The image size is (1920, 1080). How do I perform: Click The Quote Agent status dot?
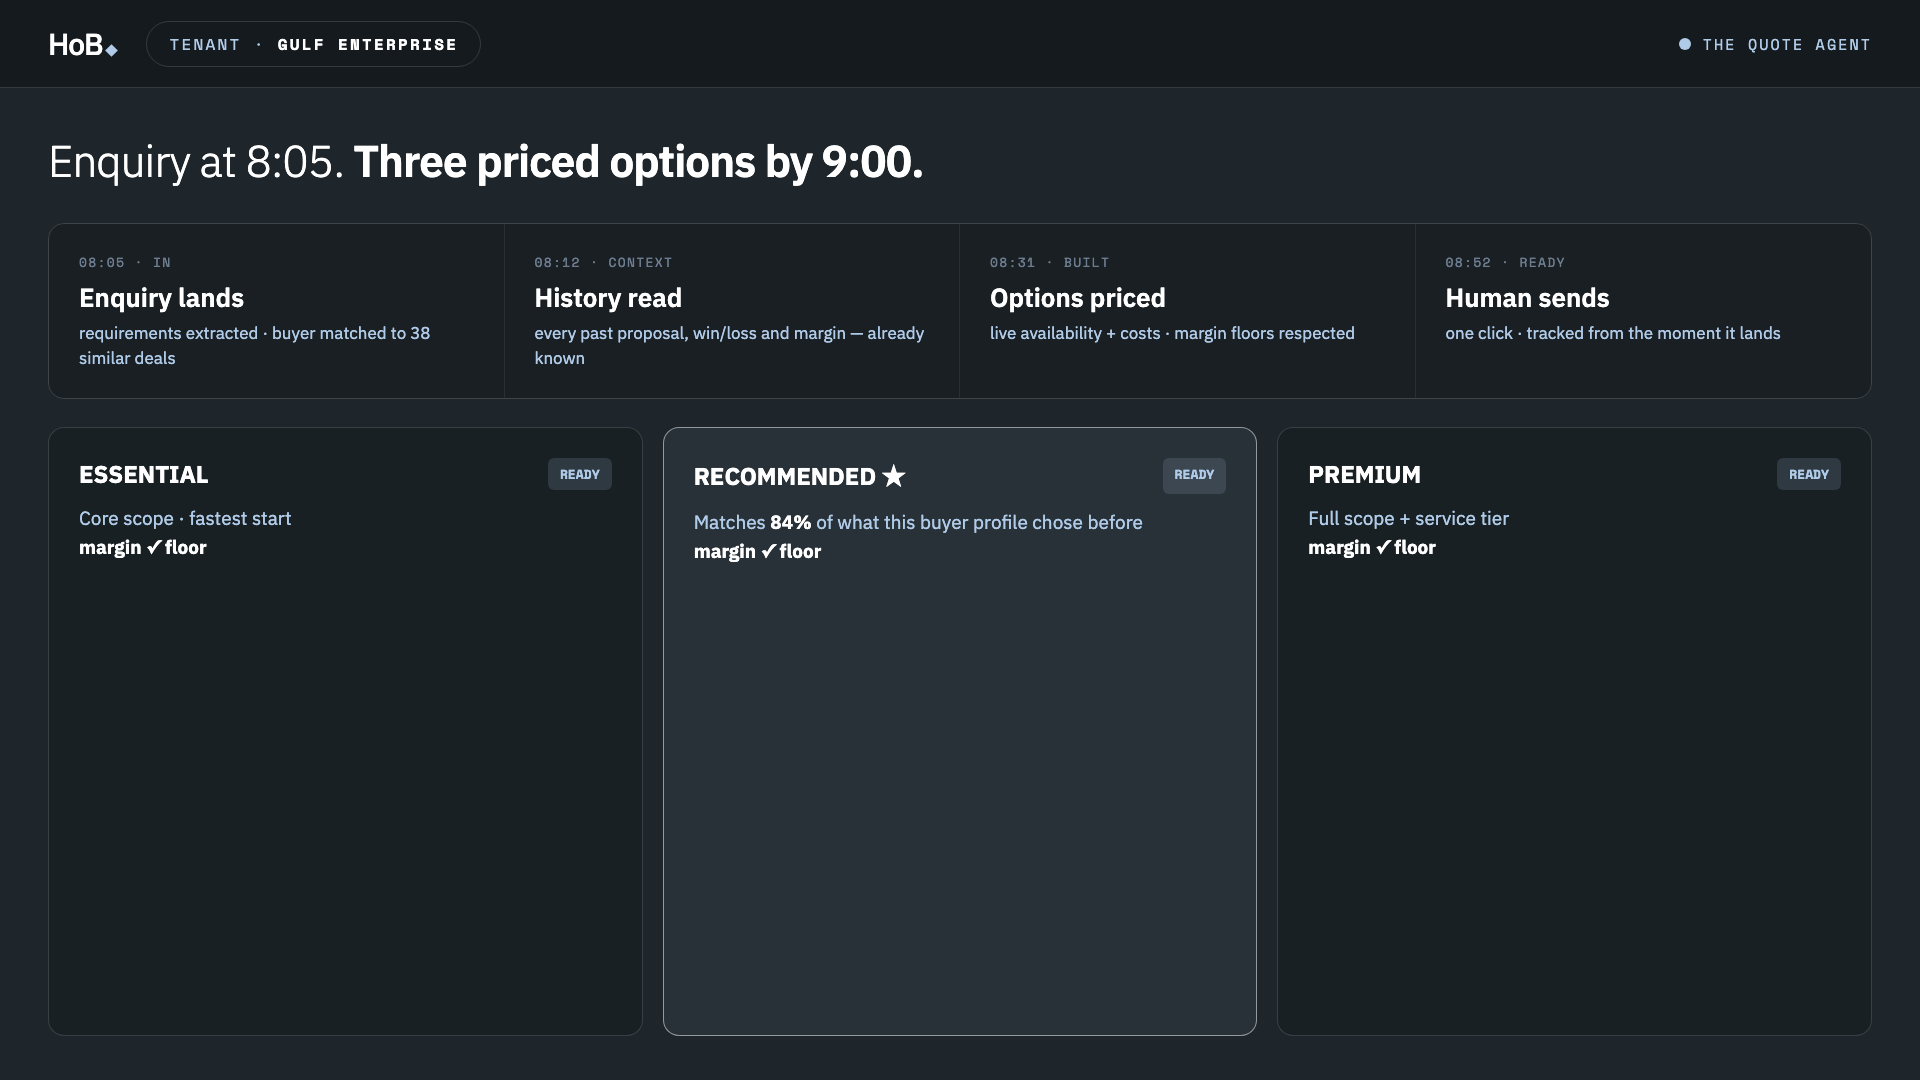click(x=1685, y=44)
